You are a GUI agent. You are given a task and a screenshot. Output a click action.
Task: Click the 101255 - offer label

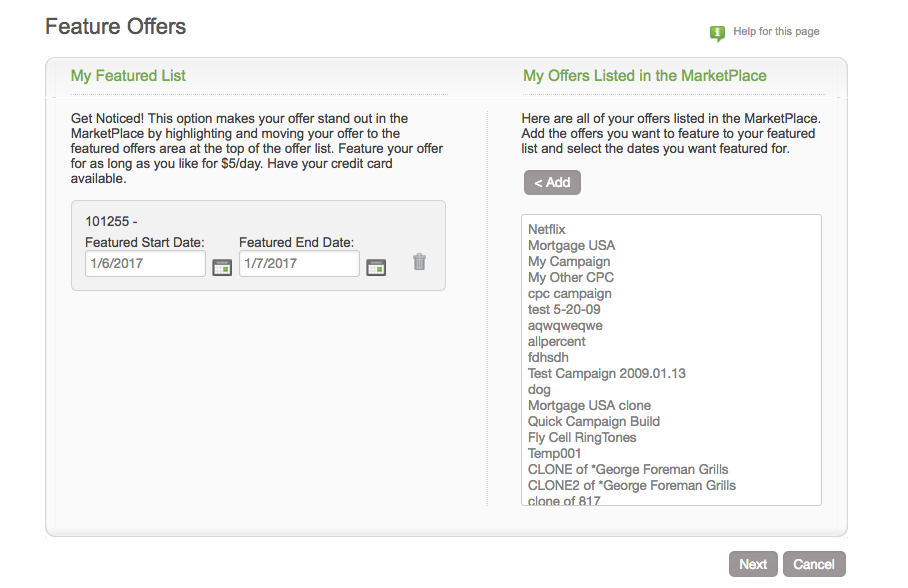pos(111,221)
